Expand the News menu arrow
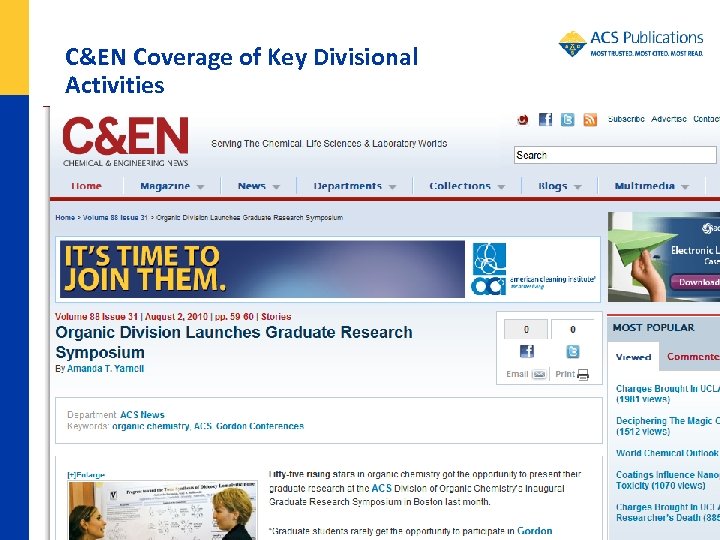 pos(276,187)
